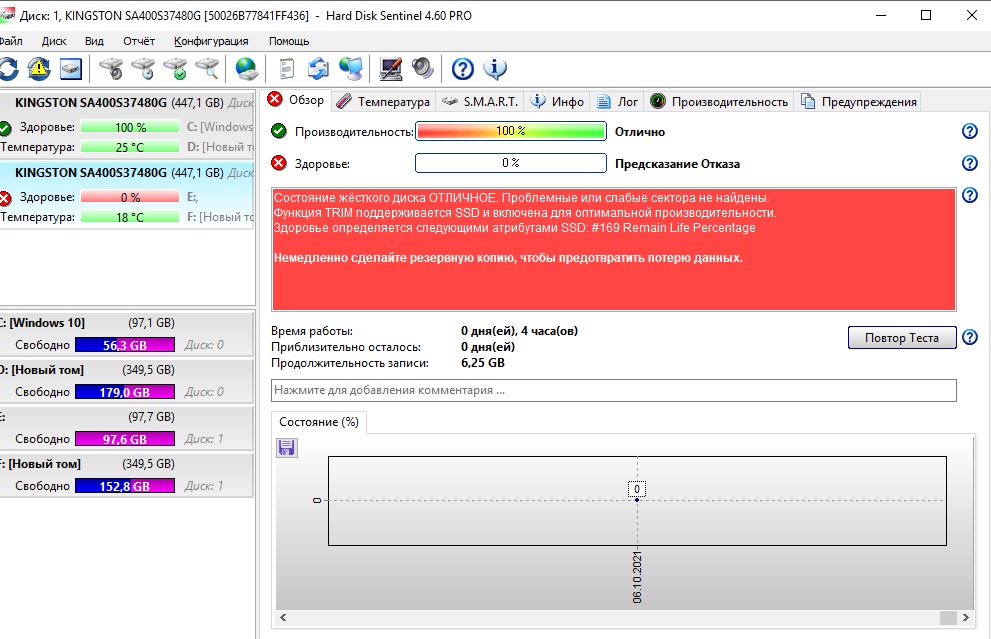
Task: Click the comment input field
Action: 613,390
